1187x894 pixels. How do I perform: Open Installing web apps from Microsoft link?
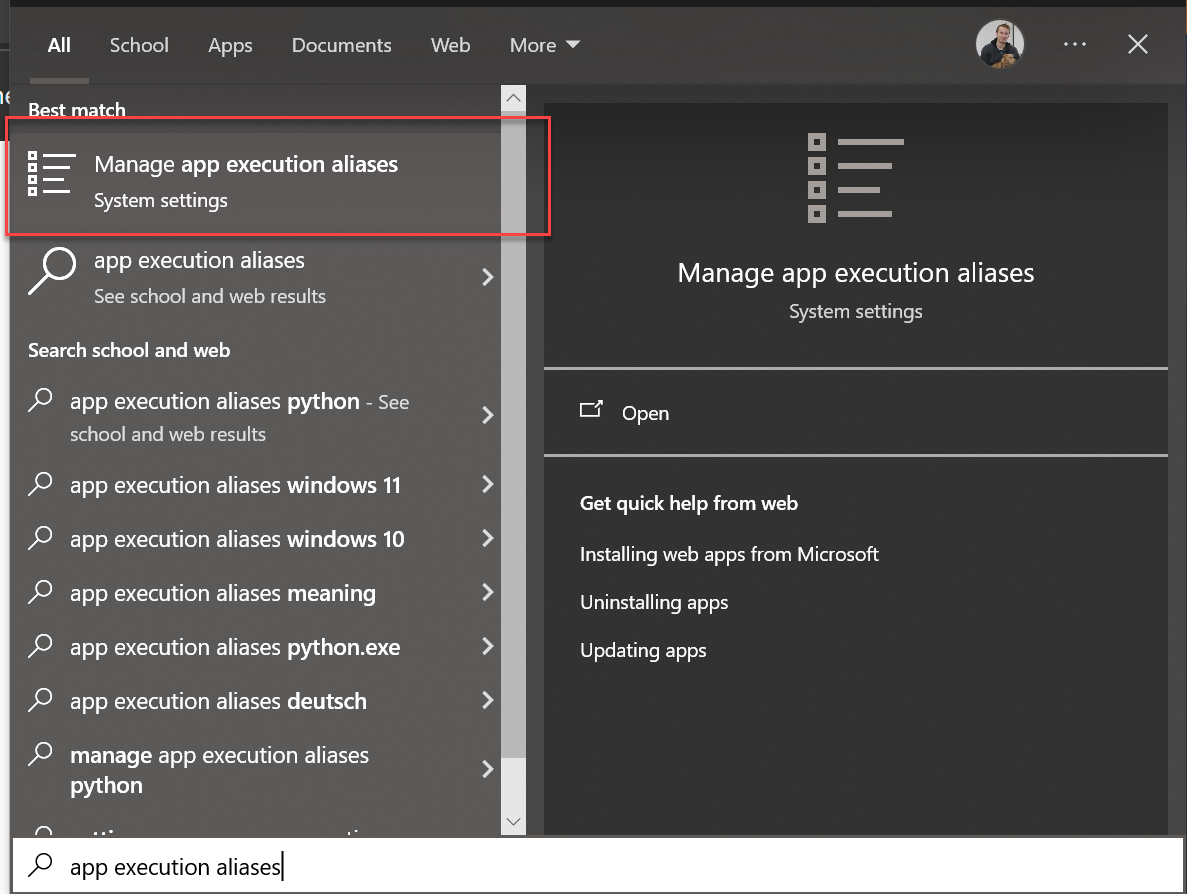729,554
